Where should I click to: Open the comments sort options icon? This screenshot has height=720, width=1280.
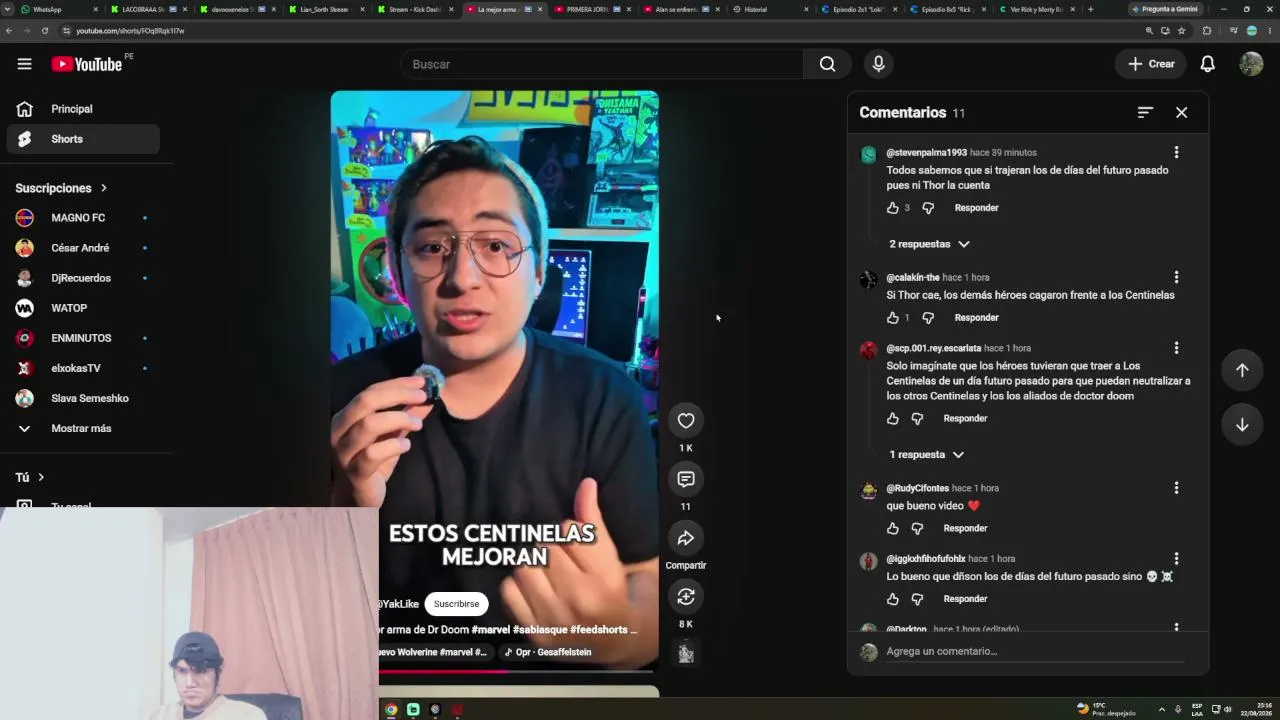1145,112
